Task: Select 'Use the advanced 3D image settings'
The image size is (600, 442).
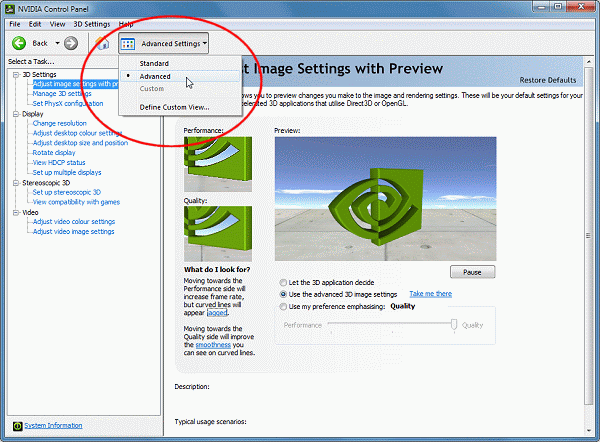Action: click(x=283, y=294)
